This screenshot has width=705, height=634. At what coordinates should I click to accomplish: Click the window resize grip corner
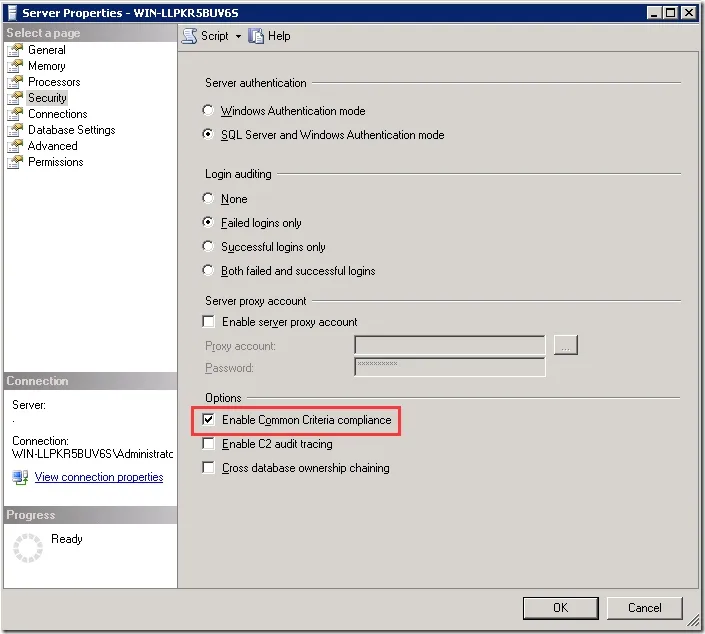pos(693,621)
